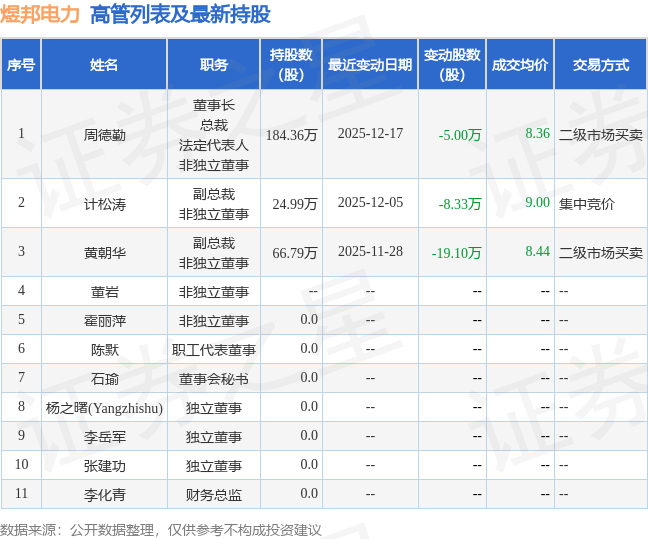Click the 高管列表及最新持股 heading
This screenshot has height=539, width=648.
point(180,14)
